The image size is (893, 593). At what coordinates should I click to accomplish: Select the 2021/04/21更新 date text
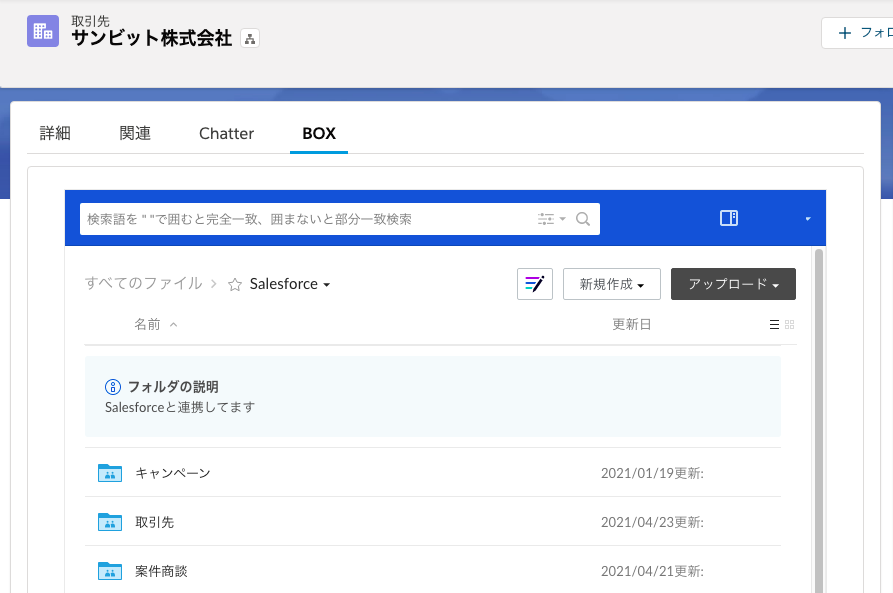[652, 571]
